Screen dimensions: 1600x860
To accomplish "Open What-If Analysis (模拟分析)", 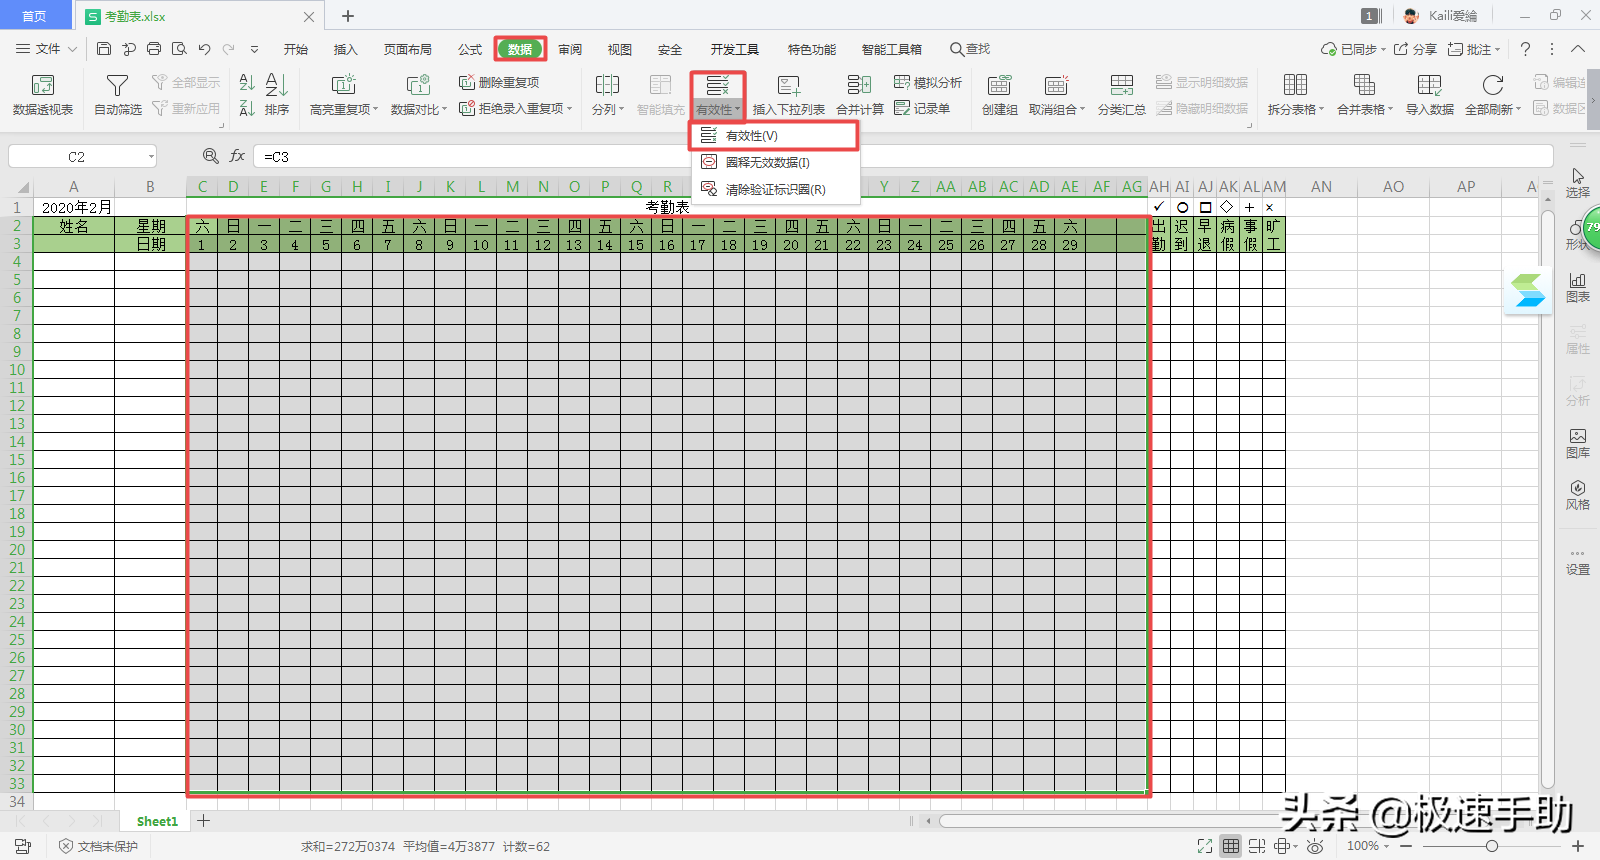I will pyautogui.click(x=928, y=82).
